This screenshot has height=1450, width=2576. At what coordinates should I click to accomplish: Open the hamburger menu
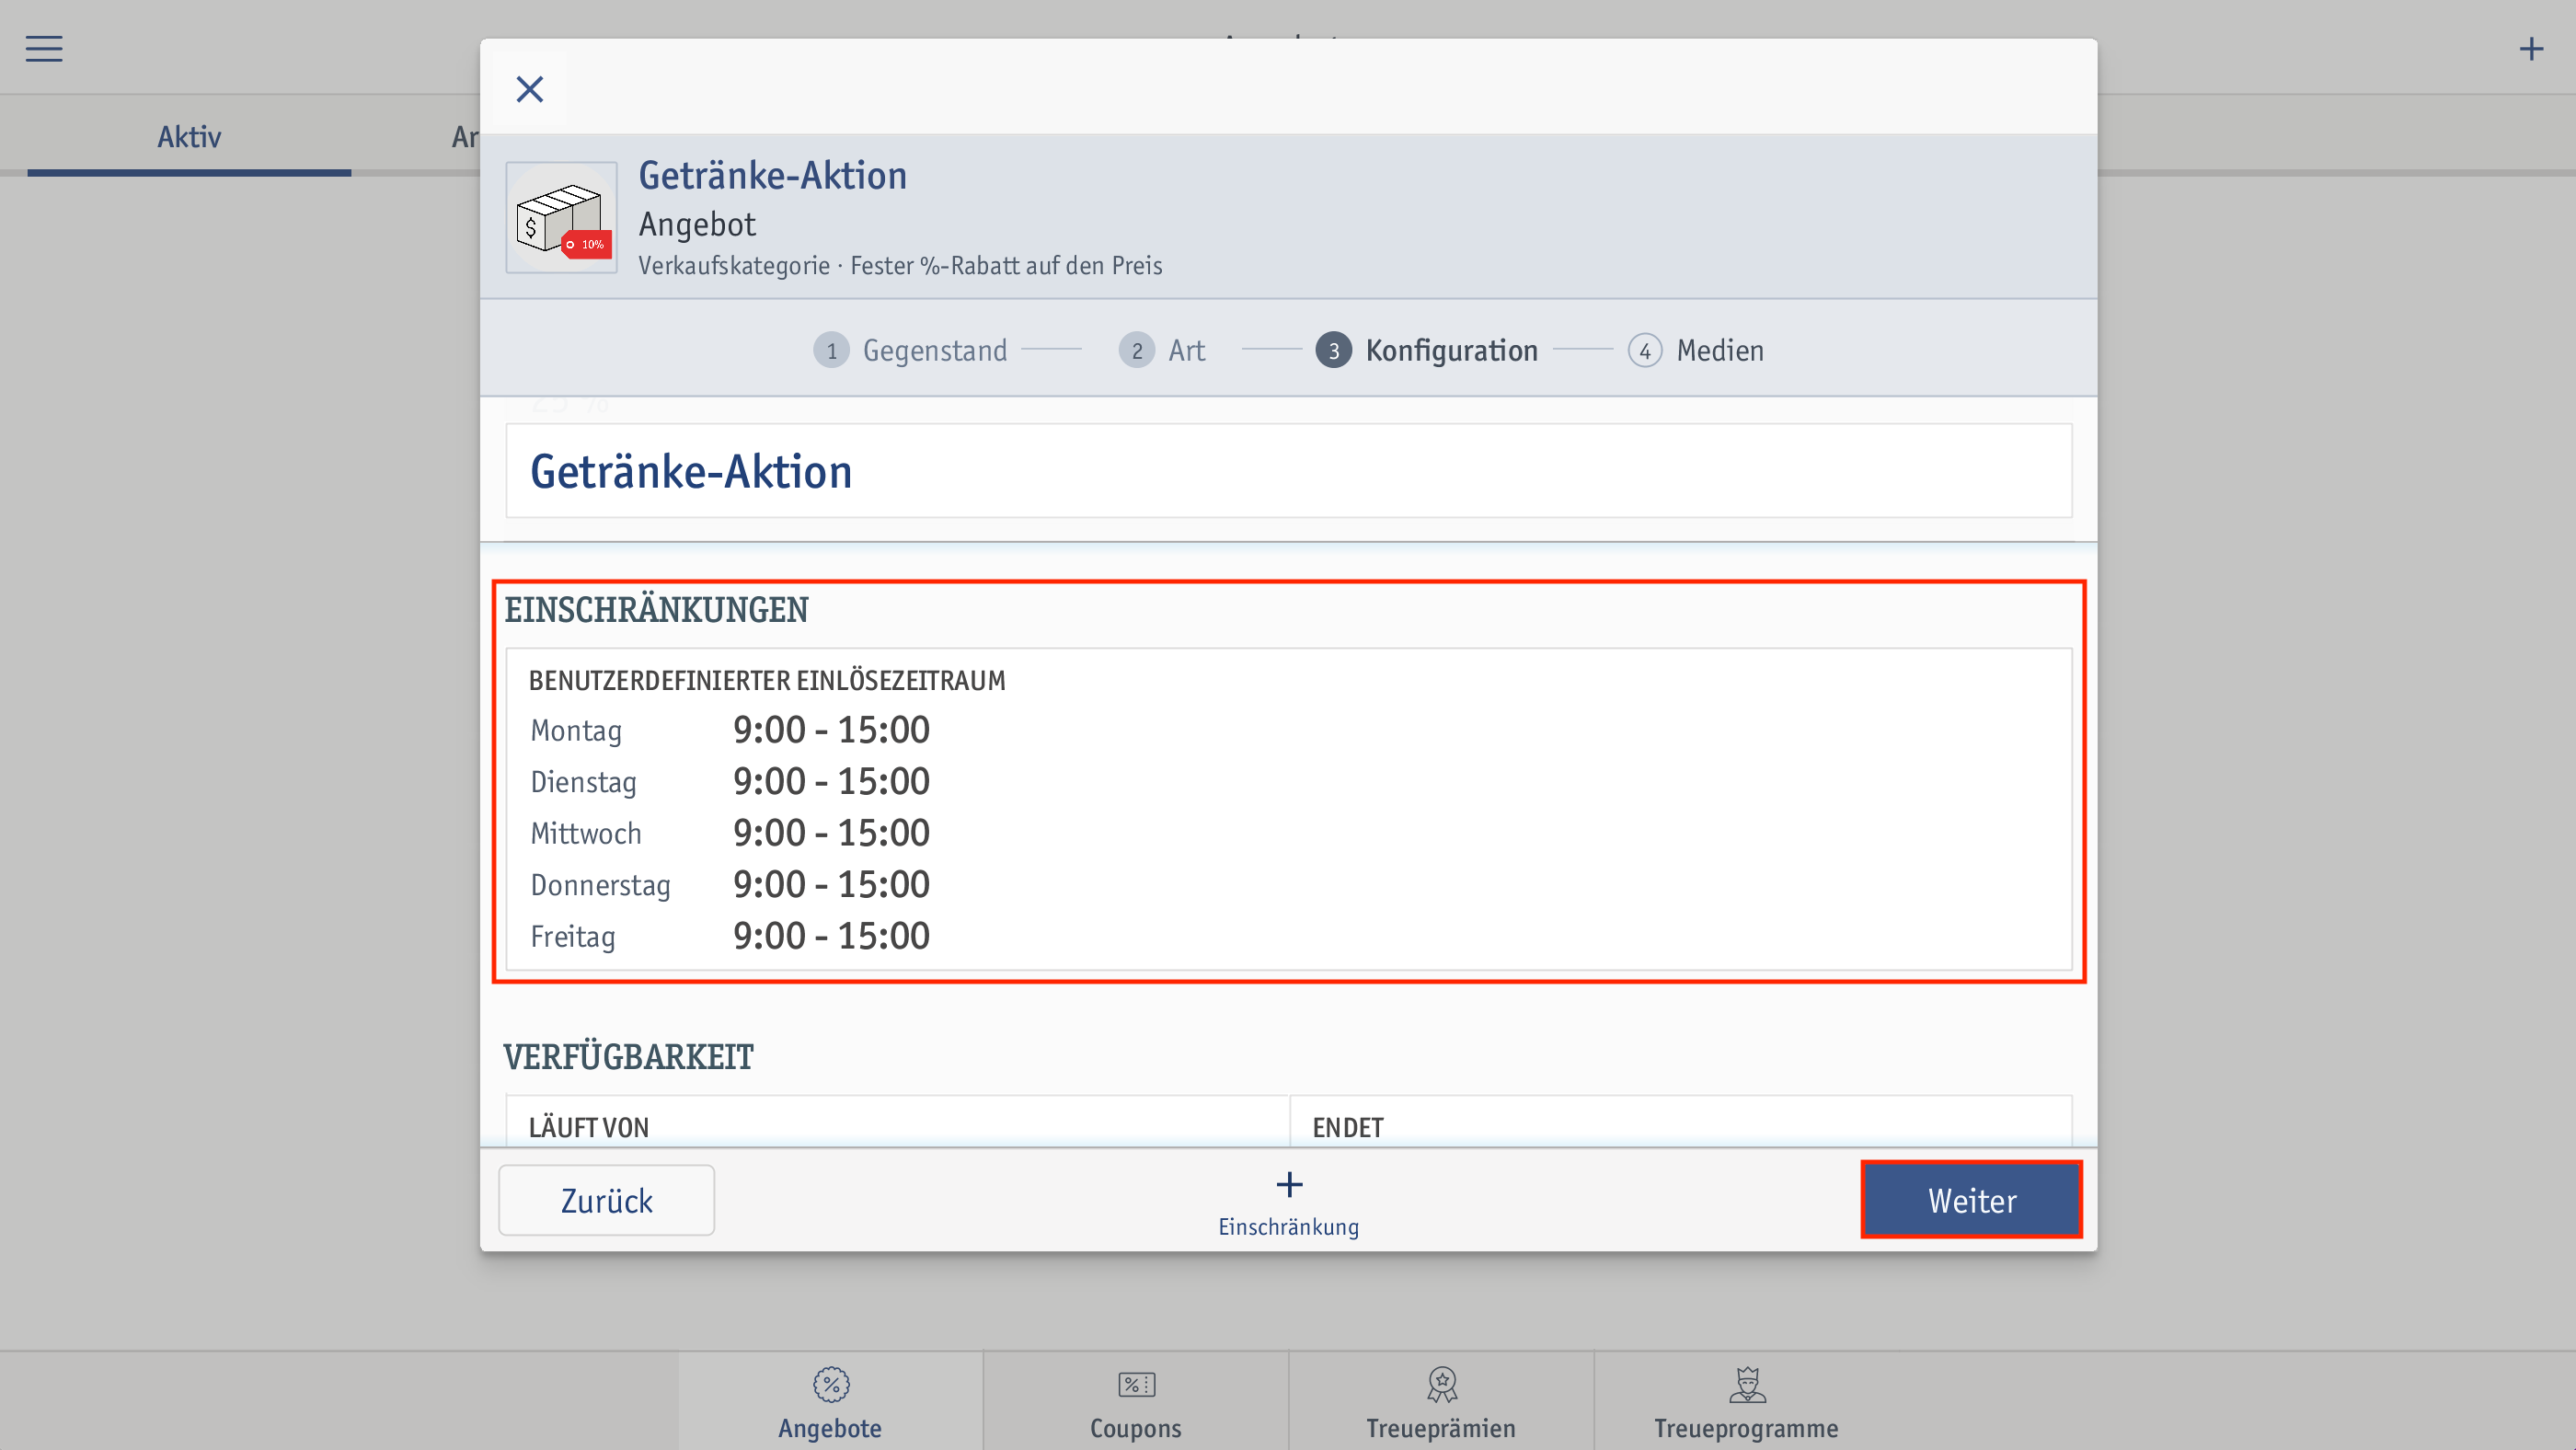click(x=44, y=48)
